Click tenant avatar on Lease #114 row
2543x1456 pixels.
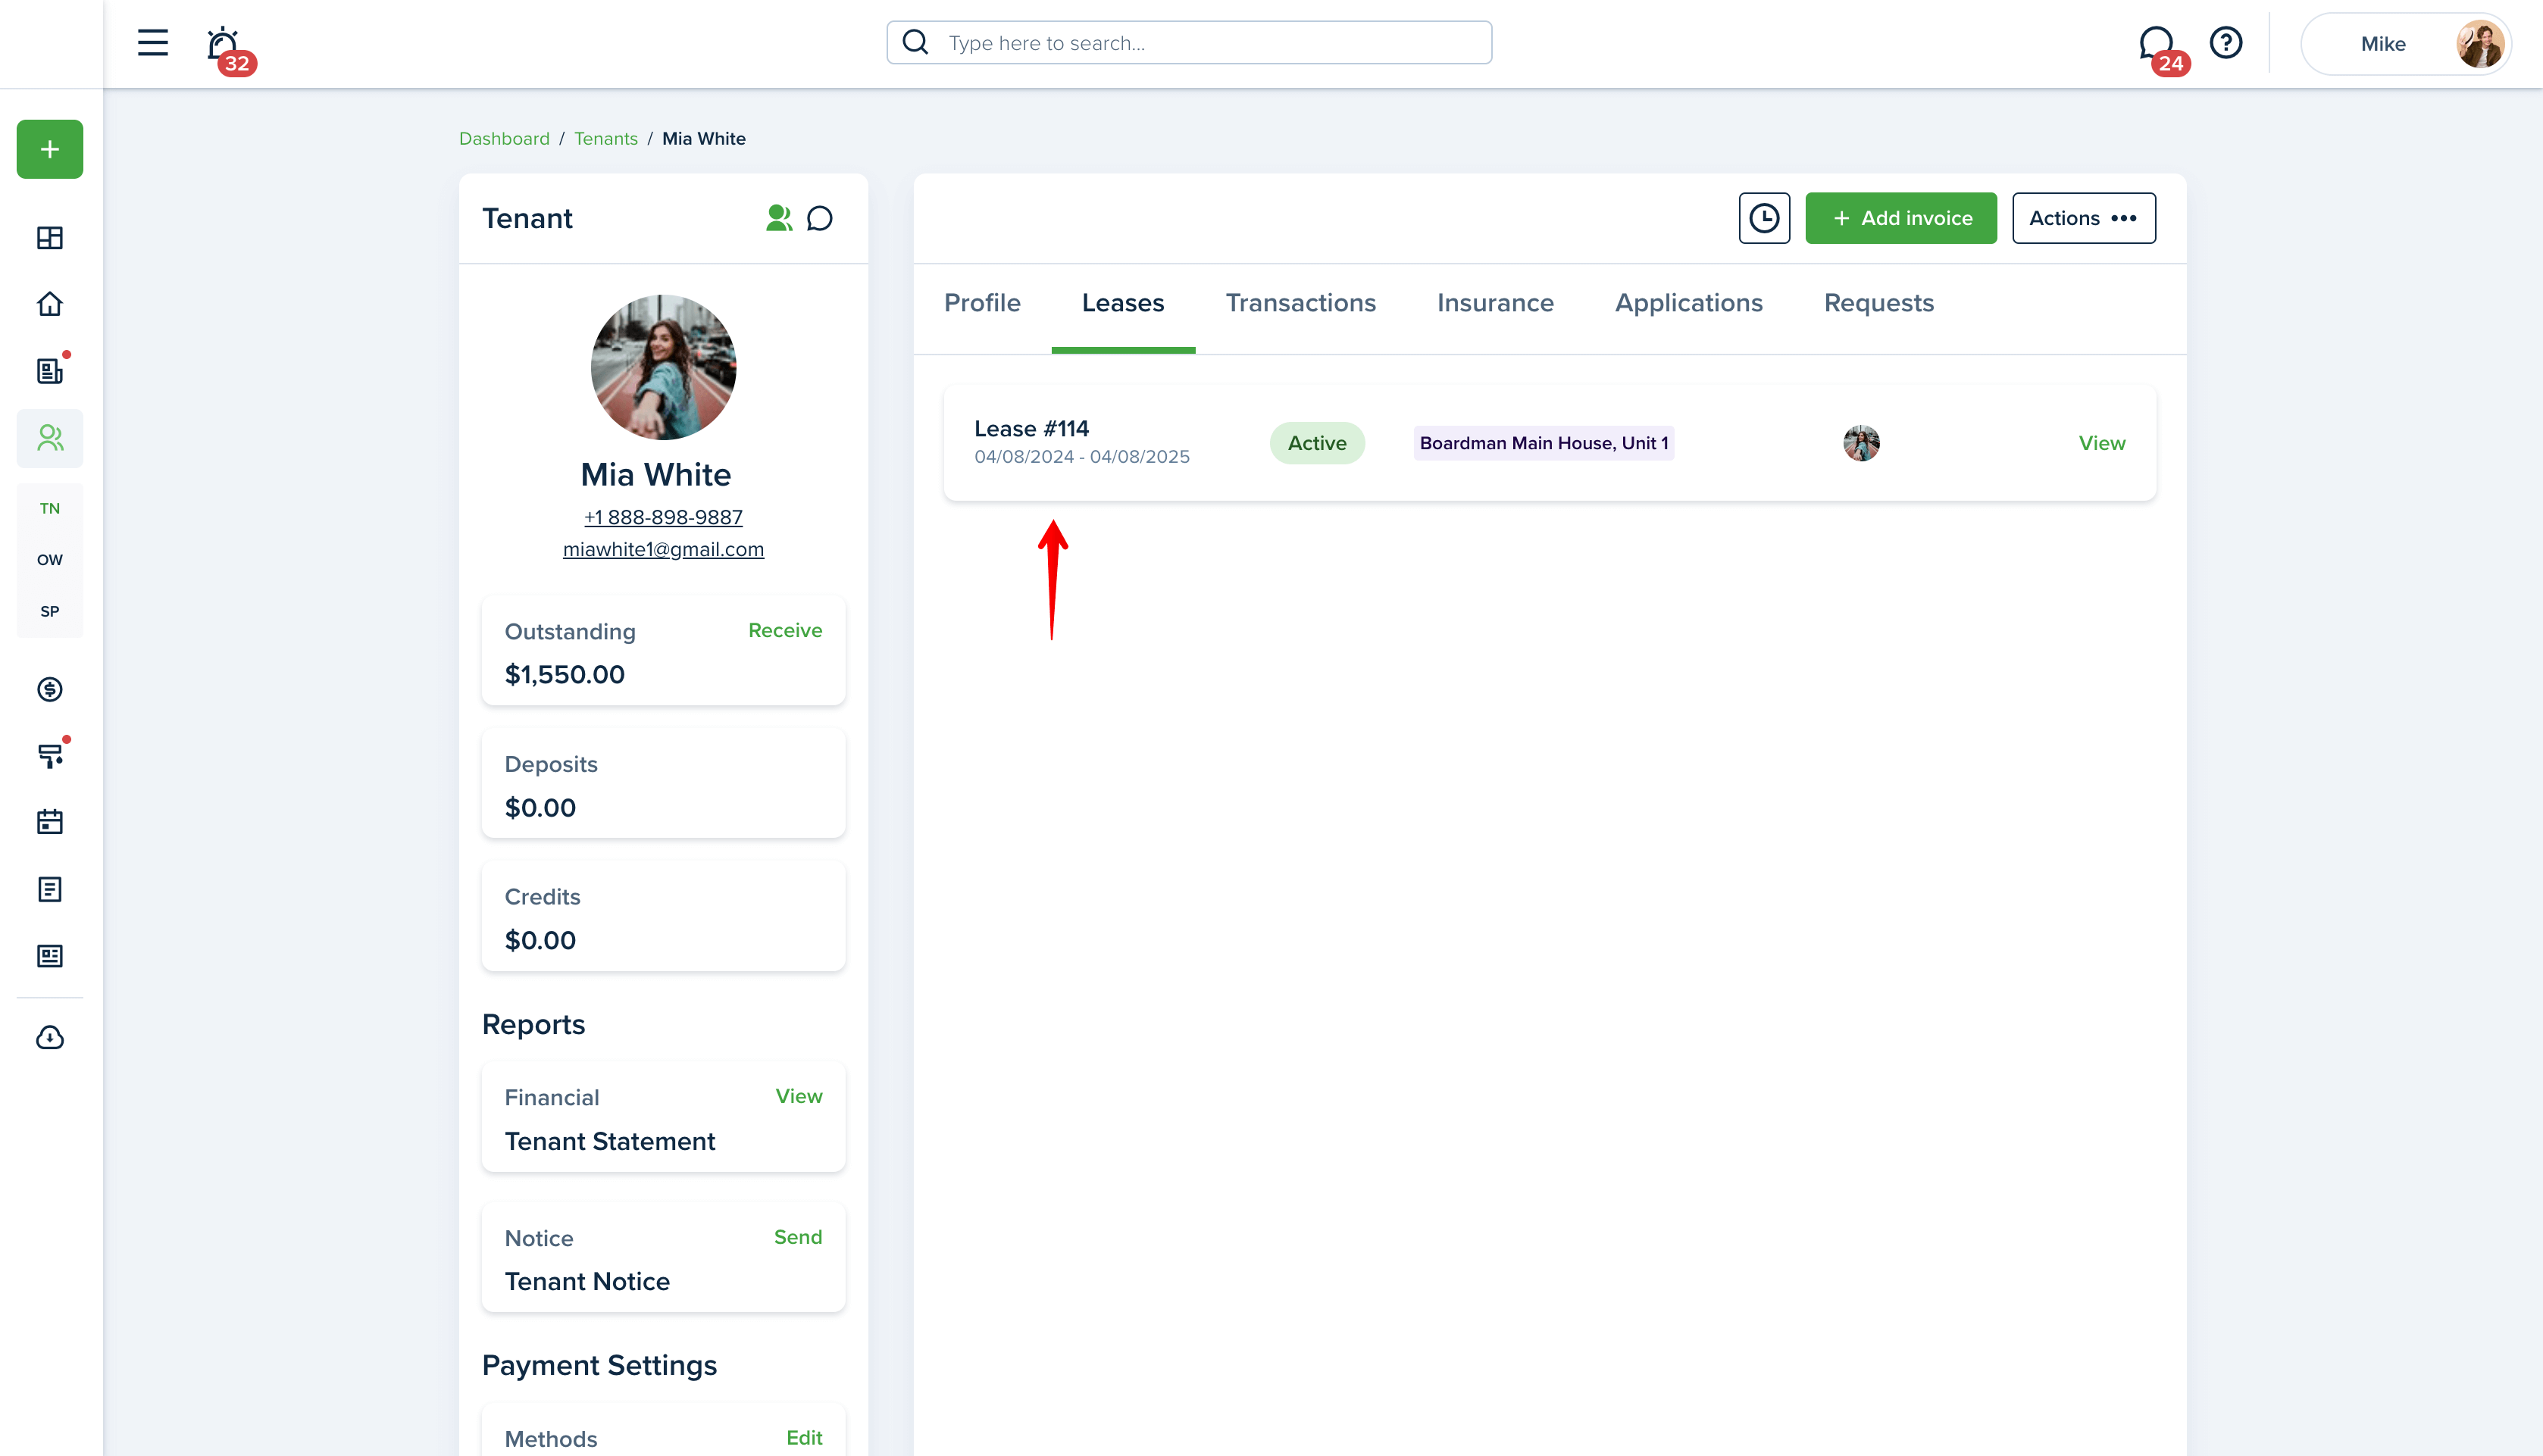(1861, 443)
